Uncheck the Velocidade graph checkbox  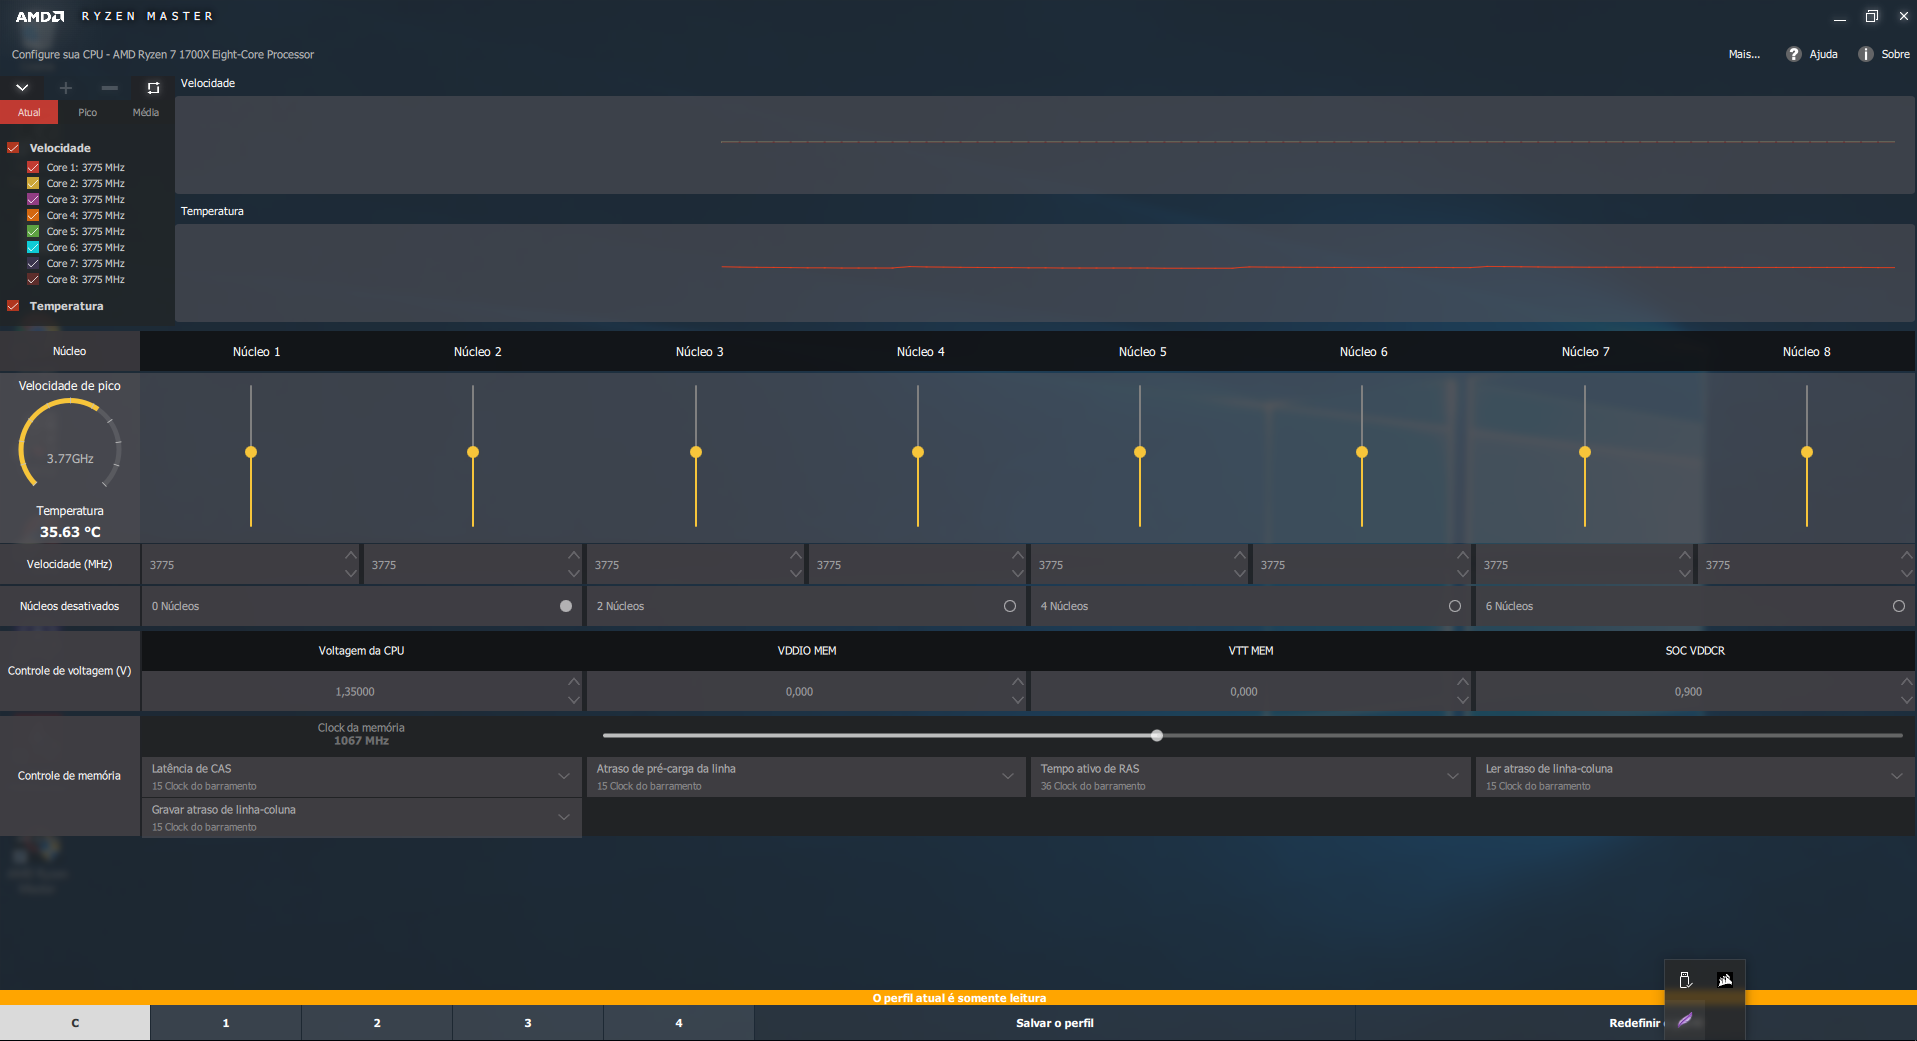pos(13,148)
